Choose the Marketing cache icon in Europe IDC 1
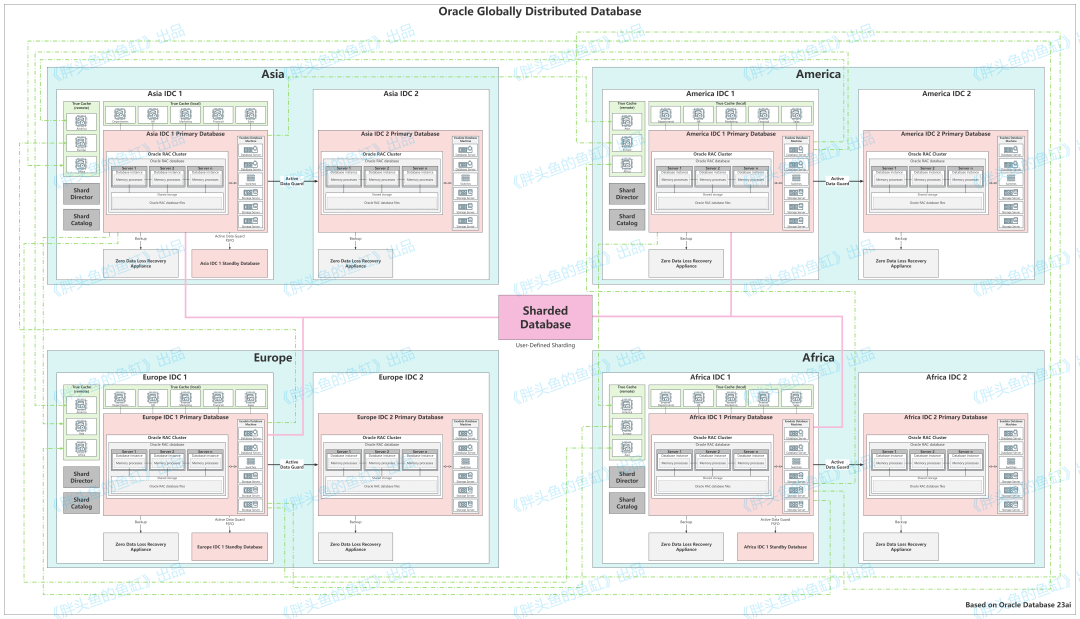 click(185, 397)
